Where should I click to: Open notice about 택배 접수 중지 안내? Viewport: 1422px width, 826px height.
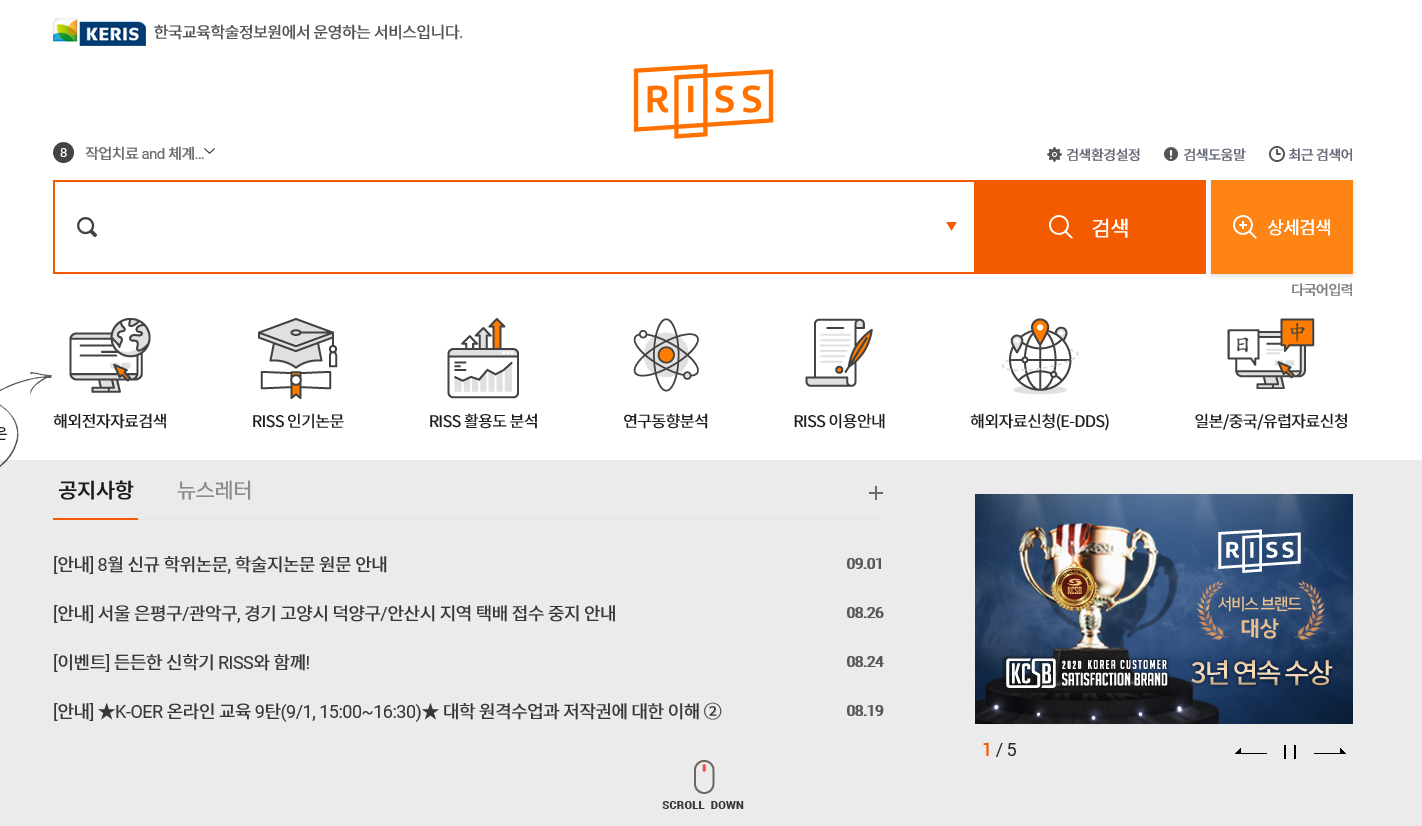[334, 613]
